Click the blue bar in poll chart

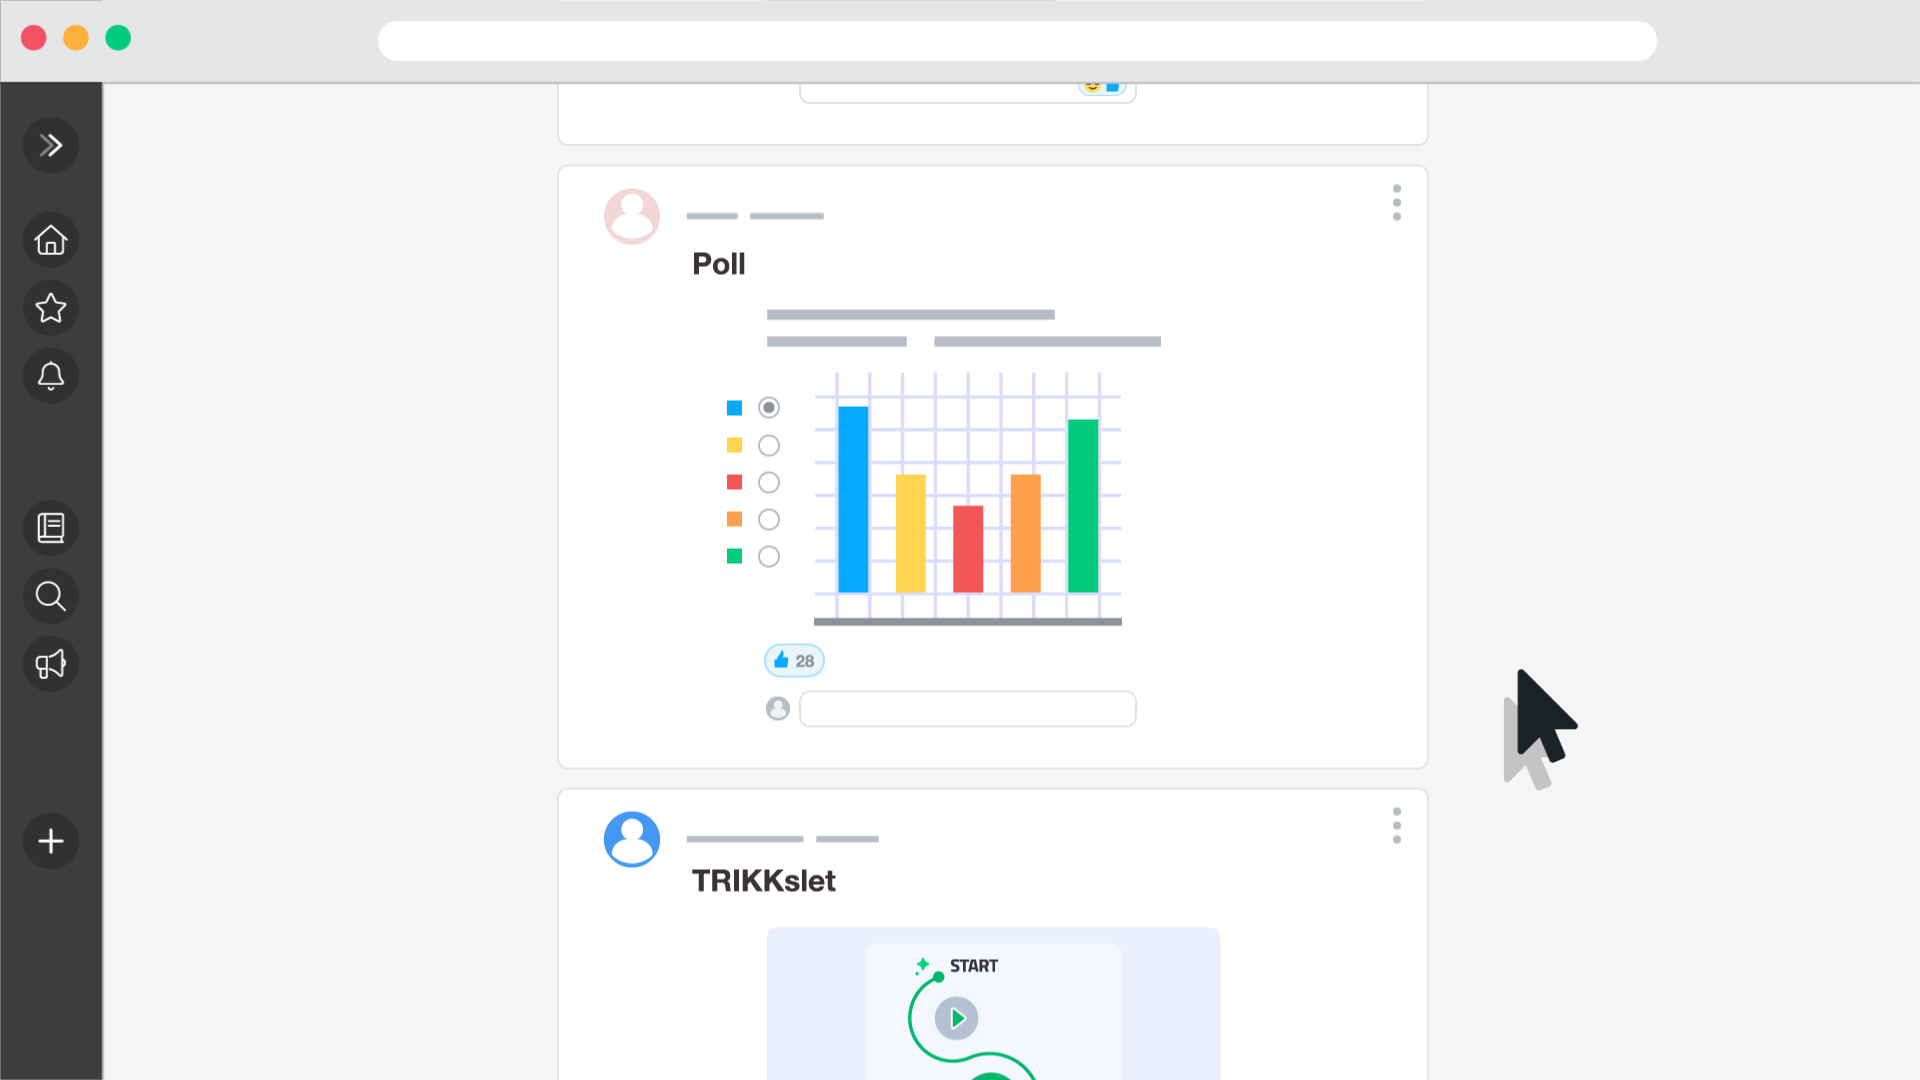pos(853,500)
